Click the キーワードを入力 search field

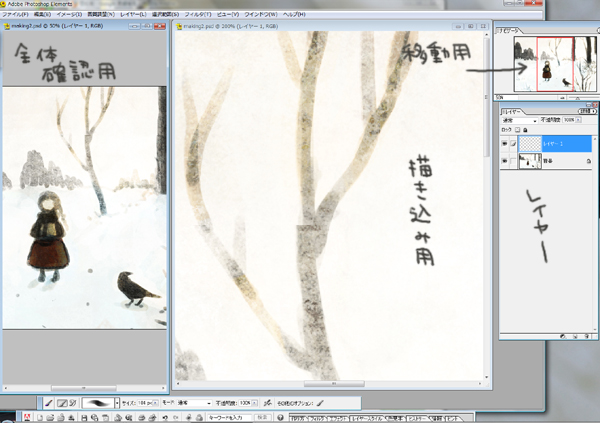[230, 418]
